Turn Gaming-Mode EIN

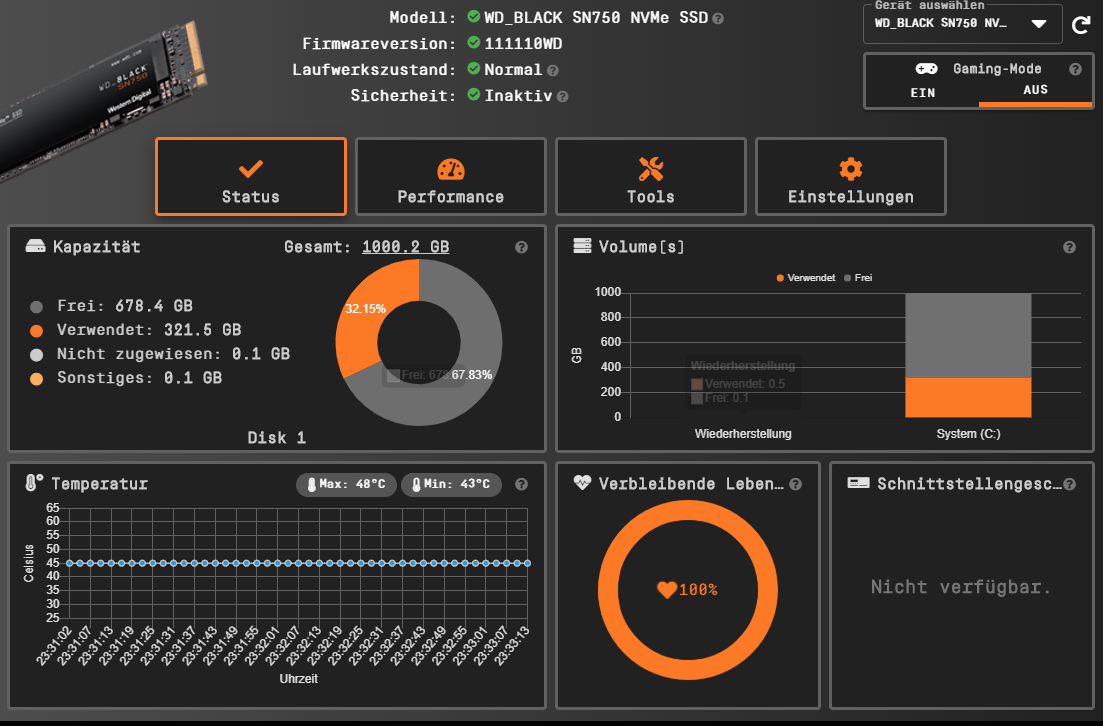(x=922, y=93)
